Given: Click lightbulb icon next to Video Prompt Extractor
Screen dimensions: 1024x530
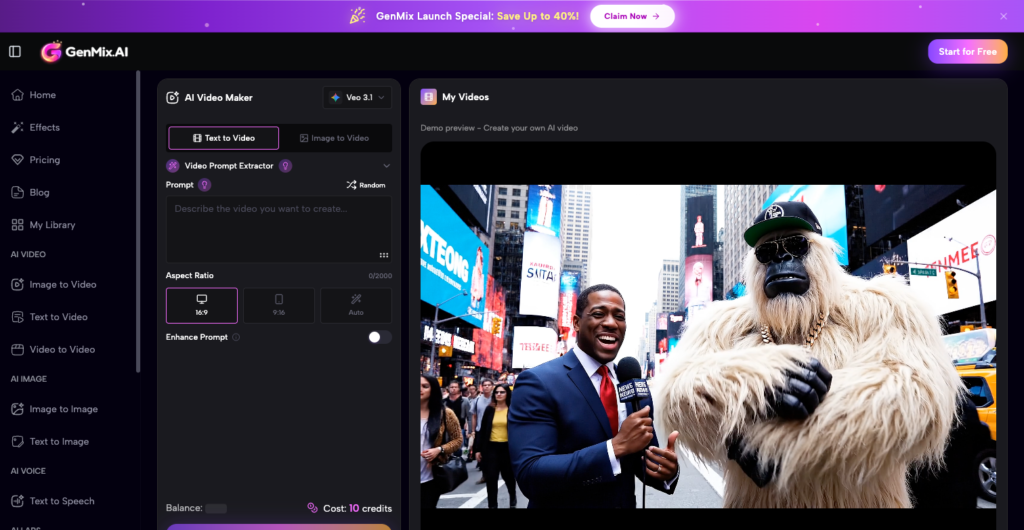Looking at the screenshot, I should click(286, 166).
